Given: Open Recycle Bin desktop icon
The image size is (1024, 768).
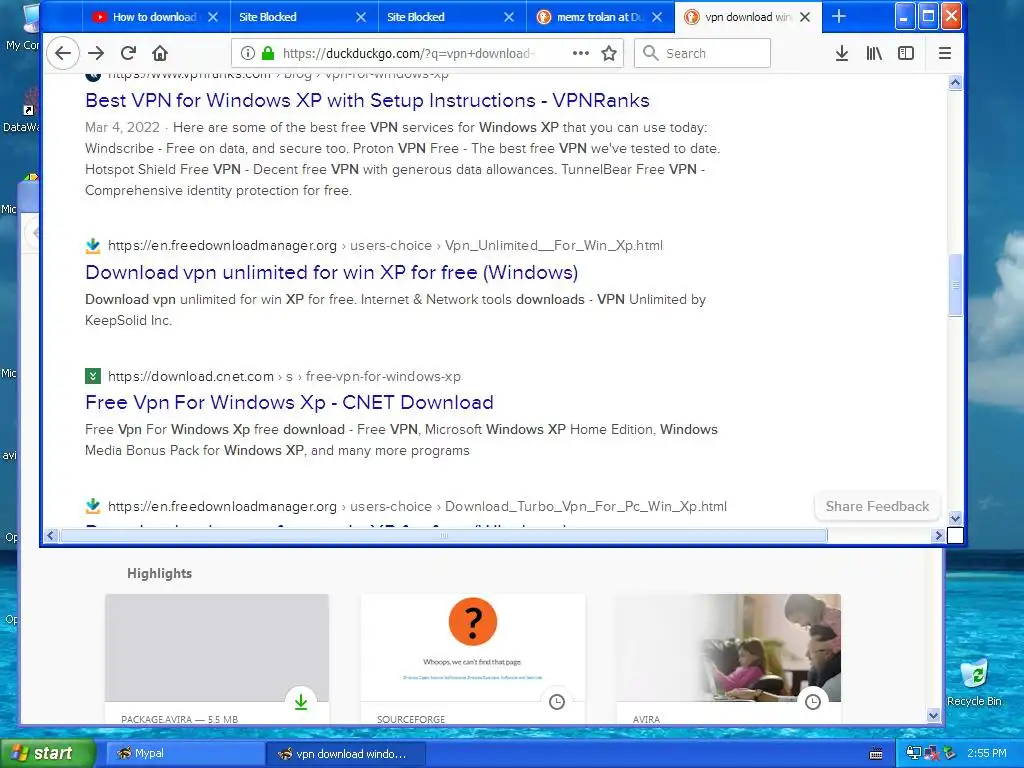Looking at the screenshot, I should pos(974,682).
